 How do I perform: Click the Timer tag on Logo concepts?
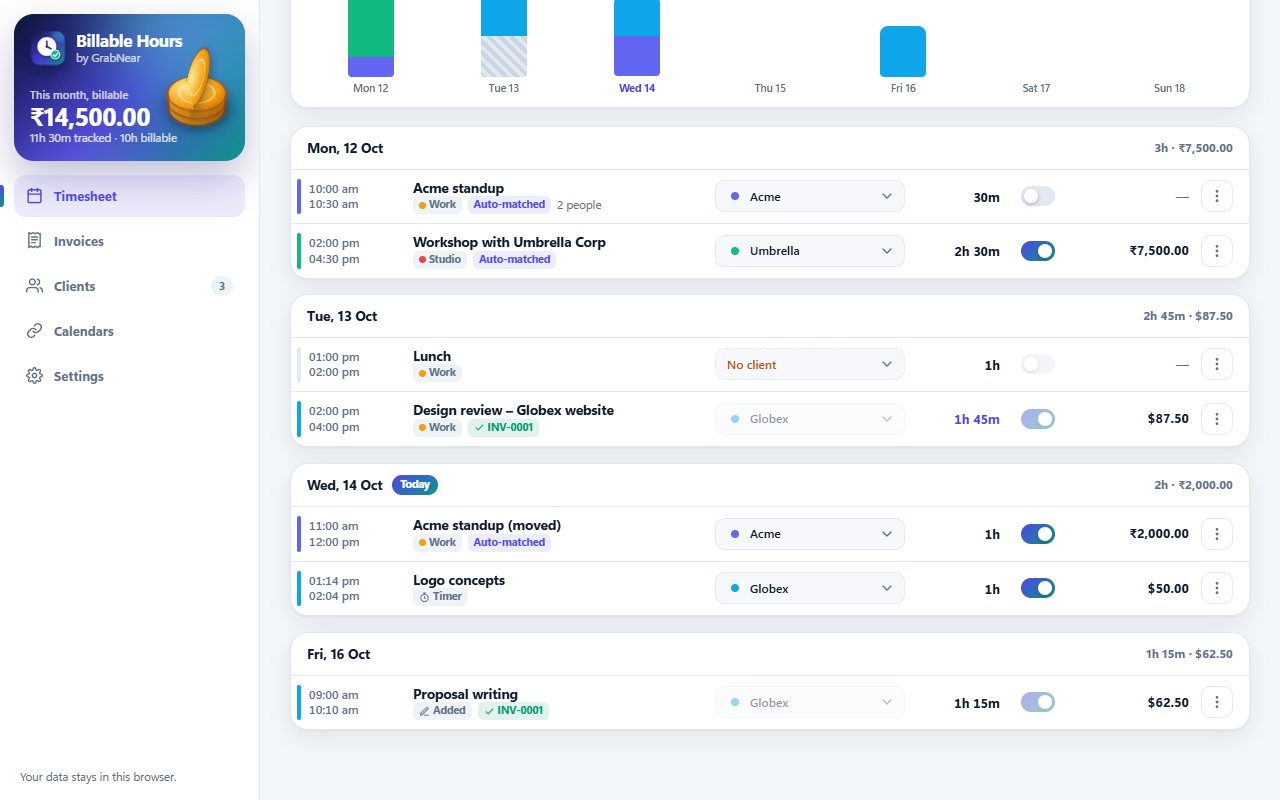(440, 597)
